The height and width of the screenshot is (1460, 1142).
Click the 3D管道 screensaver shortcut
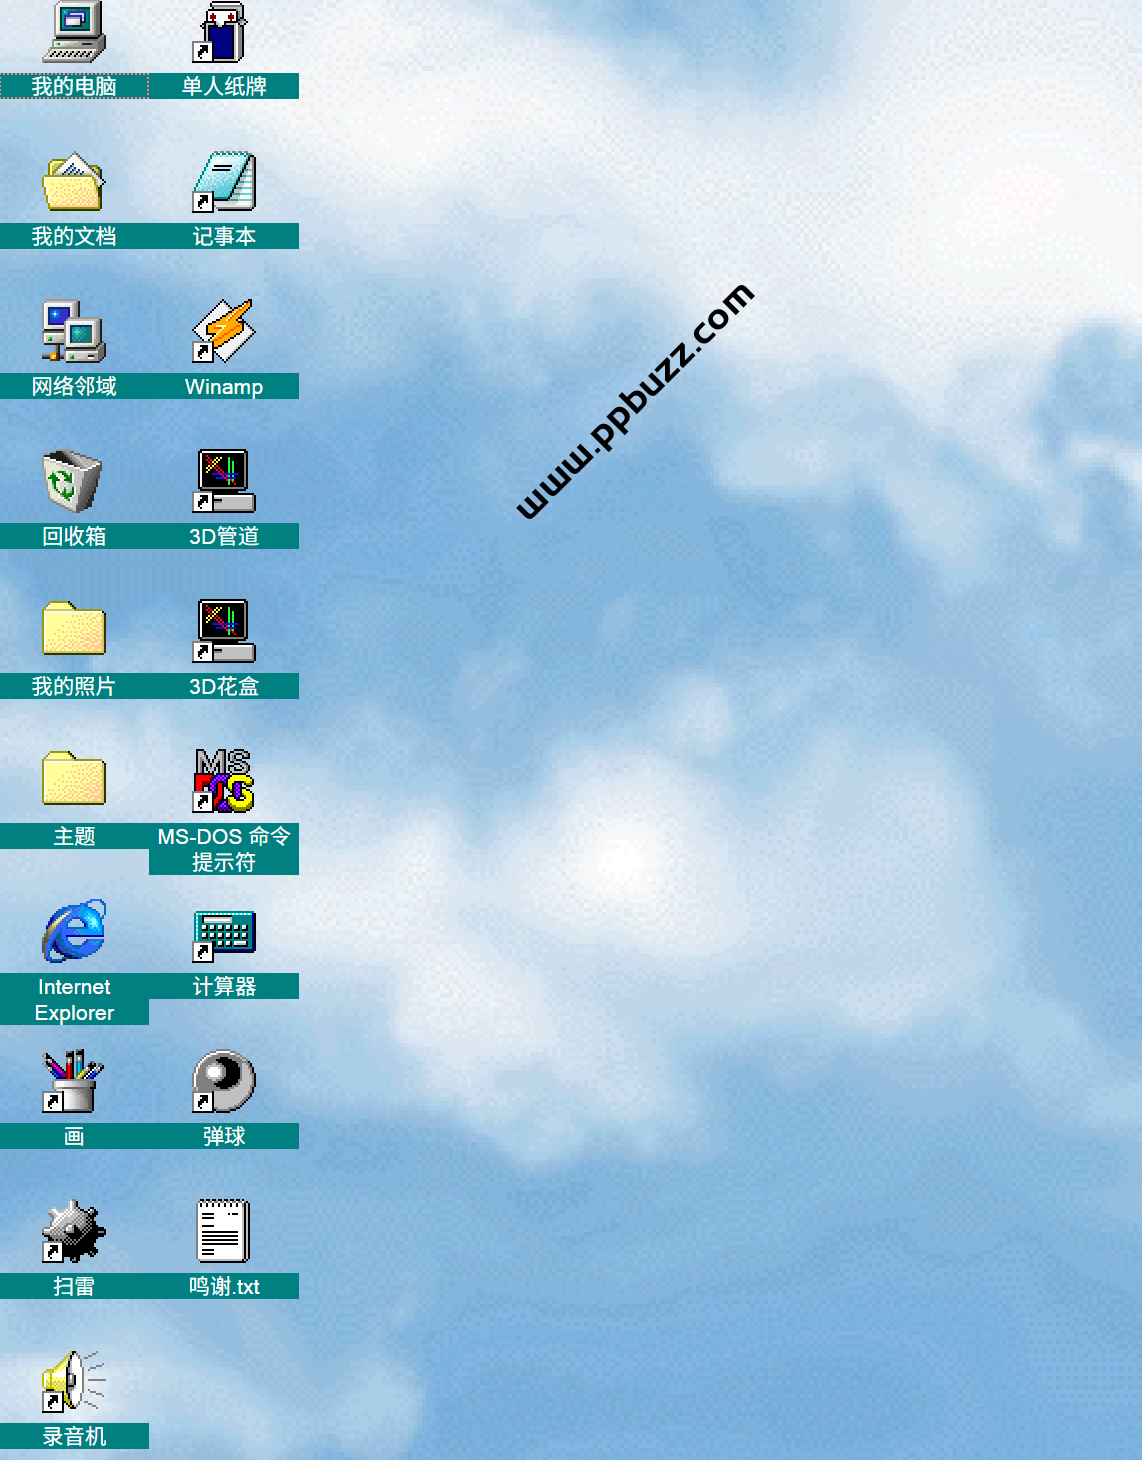coord(224,482)
